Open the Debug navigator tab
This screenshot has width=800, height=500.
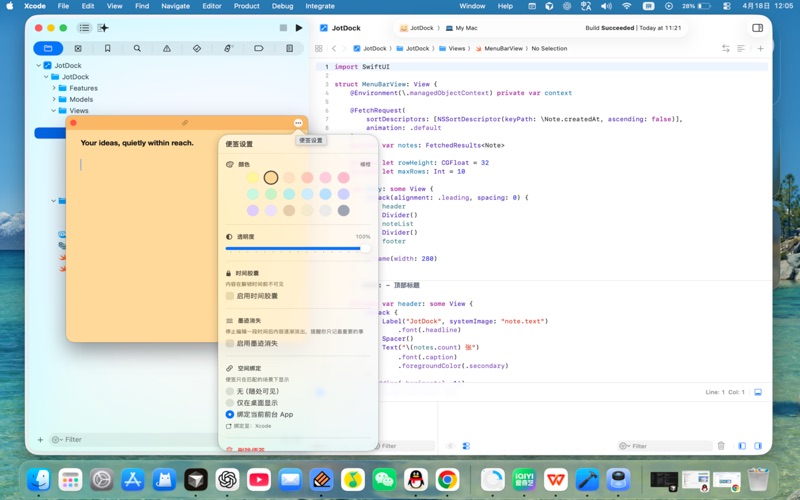pyautogui.click(x=228, y=48)
